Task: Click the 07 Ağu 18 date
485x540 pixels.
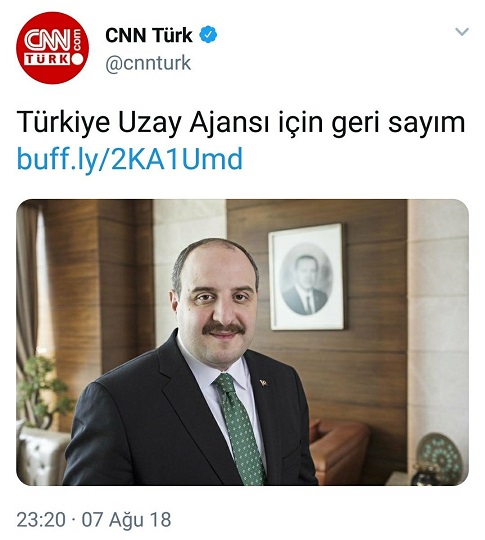Action: [x=126, y=519]
